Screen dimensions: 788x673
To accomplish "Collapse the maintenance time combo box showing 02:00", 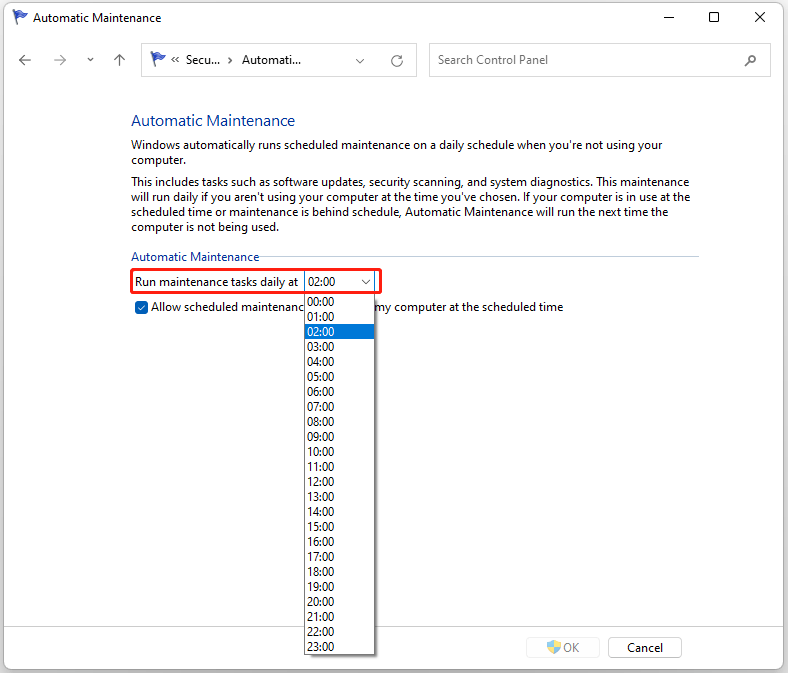I will tap(340, 282).
